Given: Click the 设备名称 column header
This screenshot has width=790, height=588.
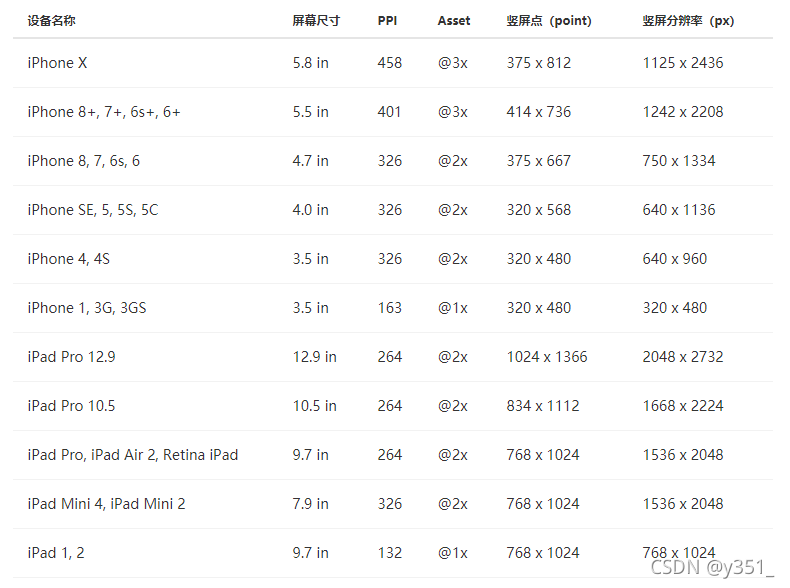Looking at the screenshot, I should coord(51,21).
